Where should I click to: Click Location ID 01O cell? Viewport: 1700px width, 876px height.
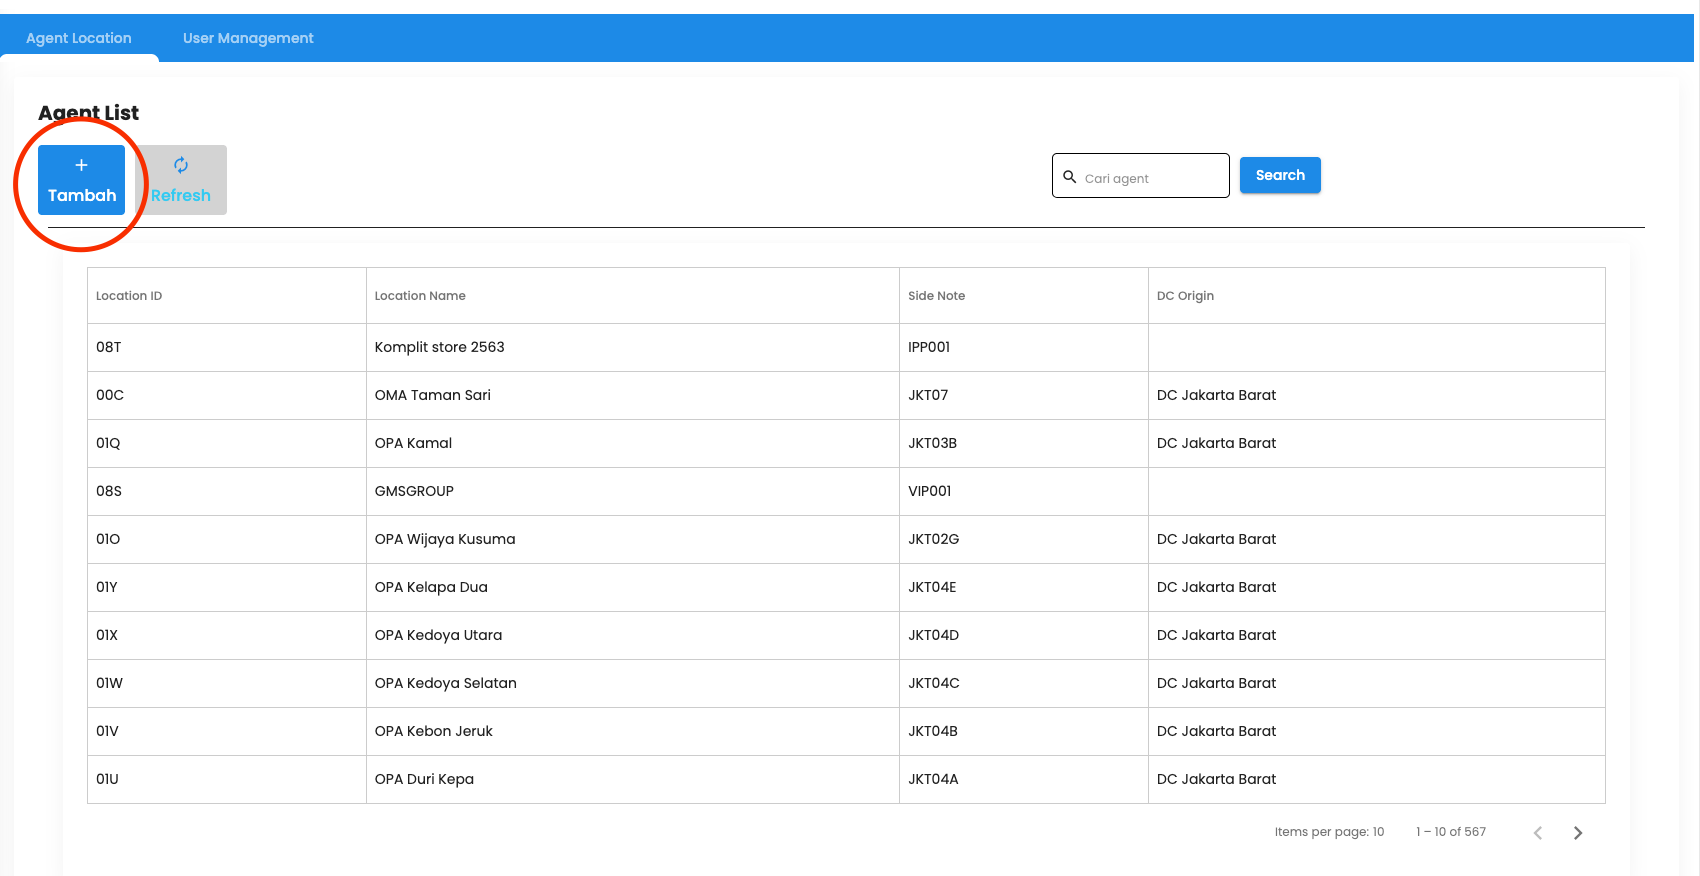click(x=108, y=539)
